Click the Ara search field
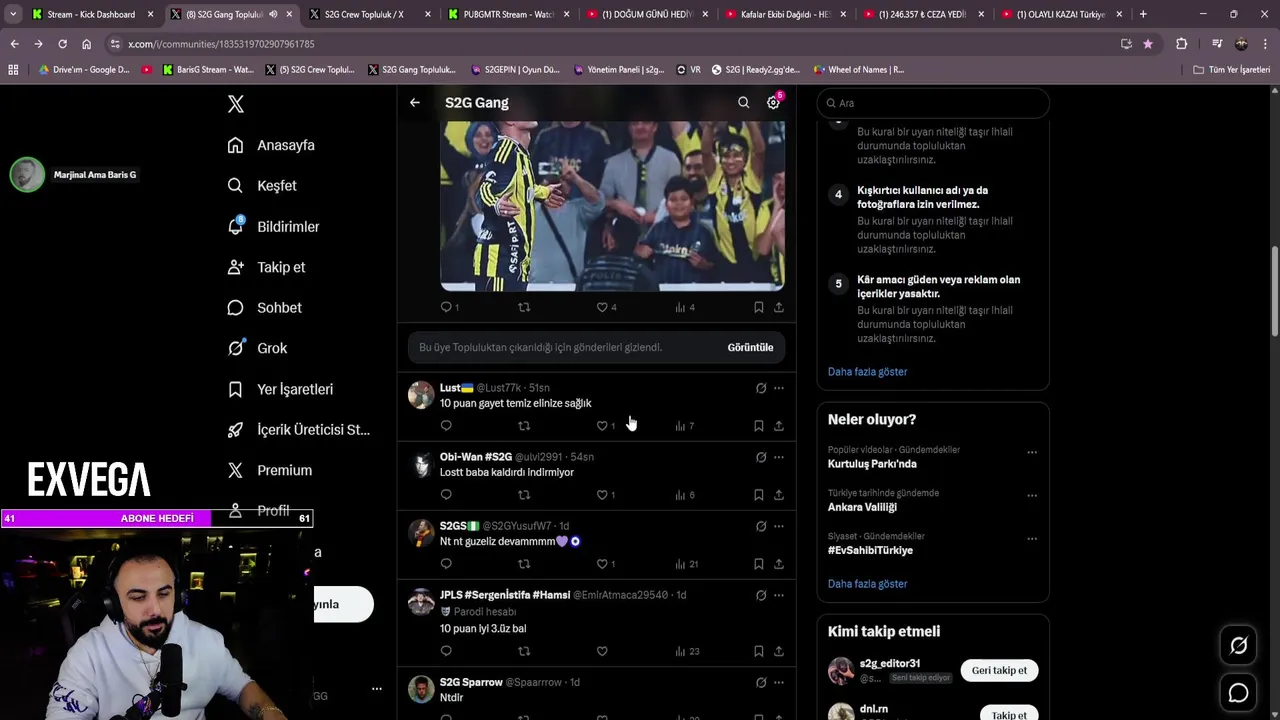 tap(933, 103)
